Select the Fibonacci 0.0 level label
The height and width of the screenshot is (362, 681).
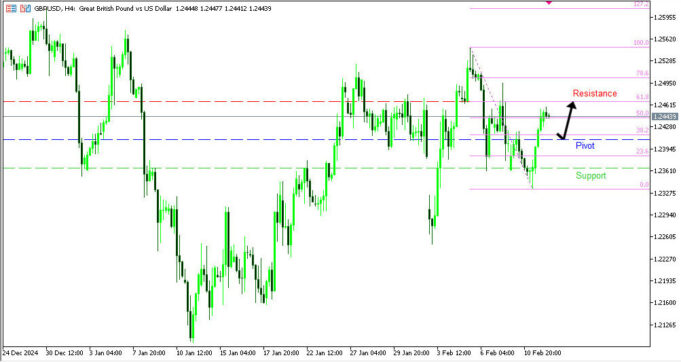(x=644, y=184)
